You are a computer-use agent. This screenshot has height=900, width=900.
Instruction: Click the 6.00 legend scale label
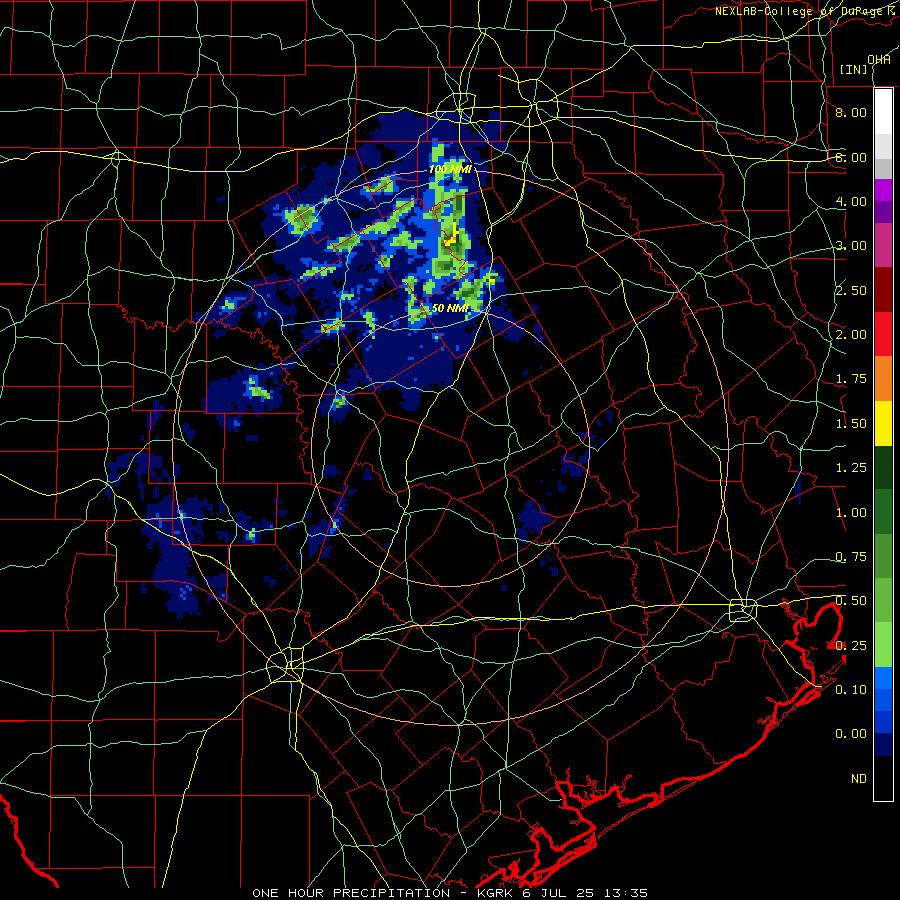(851, 157)
